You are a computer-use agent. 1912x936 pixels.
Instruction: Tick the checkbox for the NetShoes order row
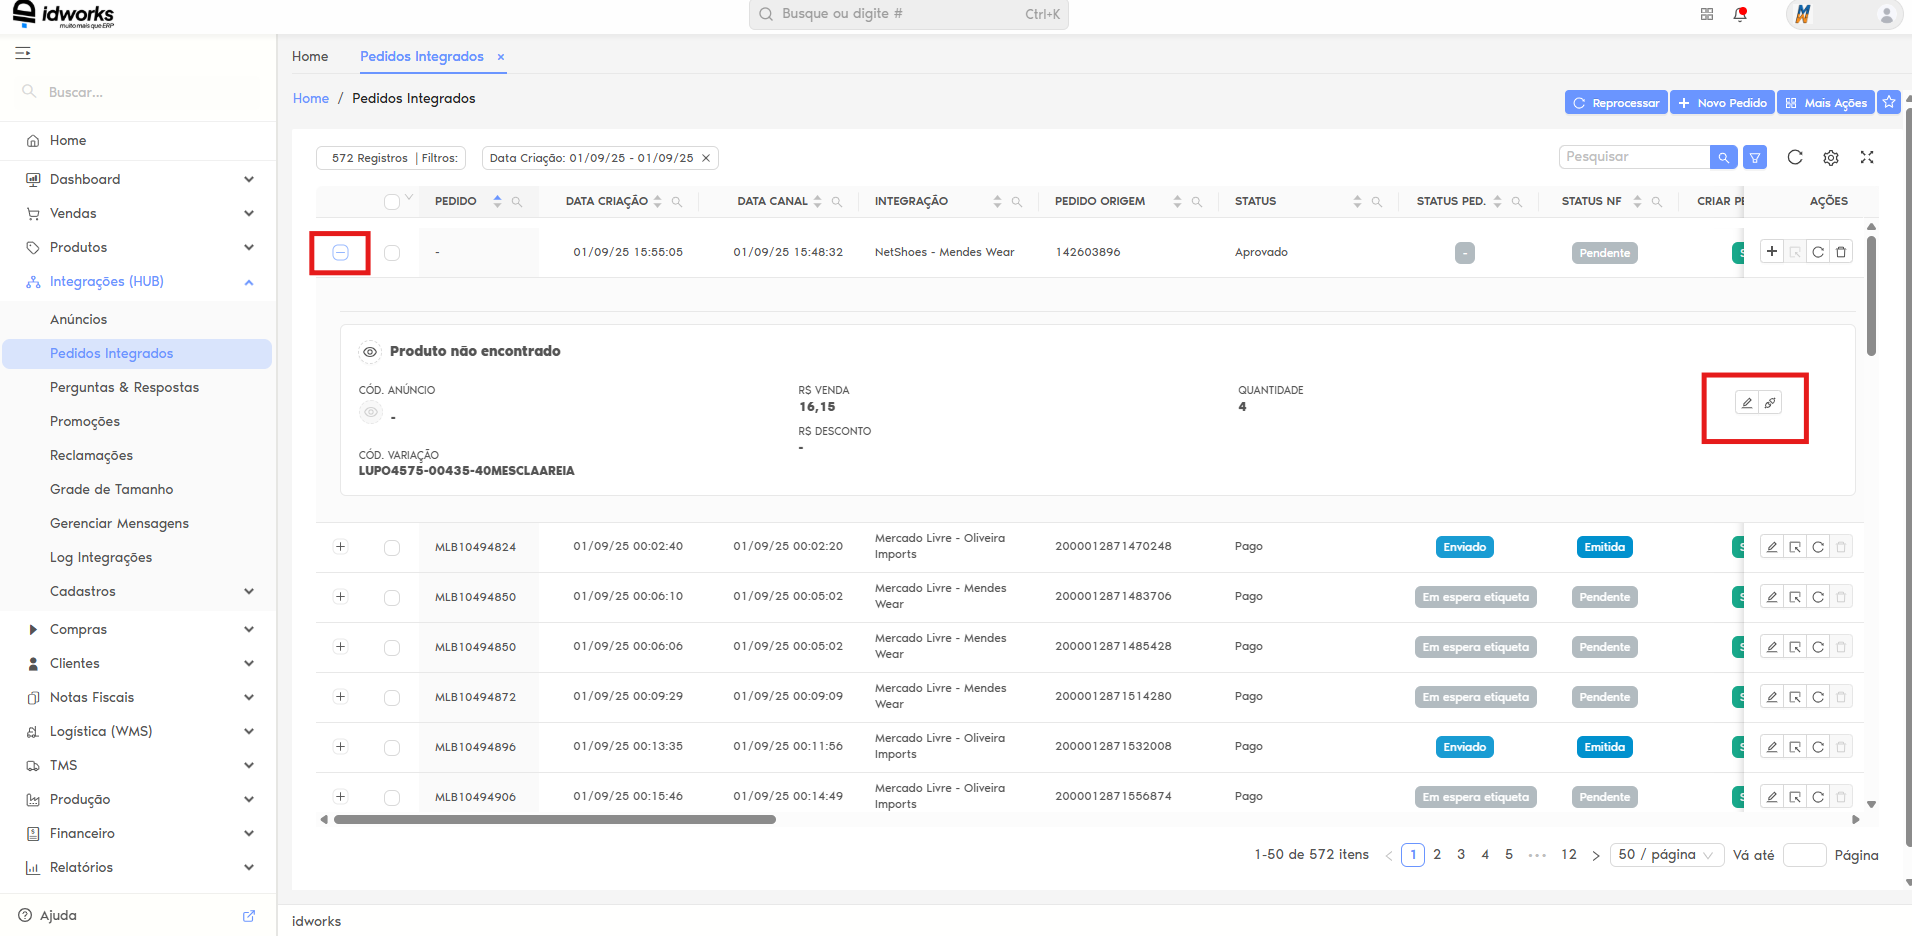click(x=392, y=253)
